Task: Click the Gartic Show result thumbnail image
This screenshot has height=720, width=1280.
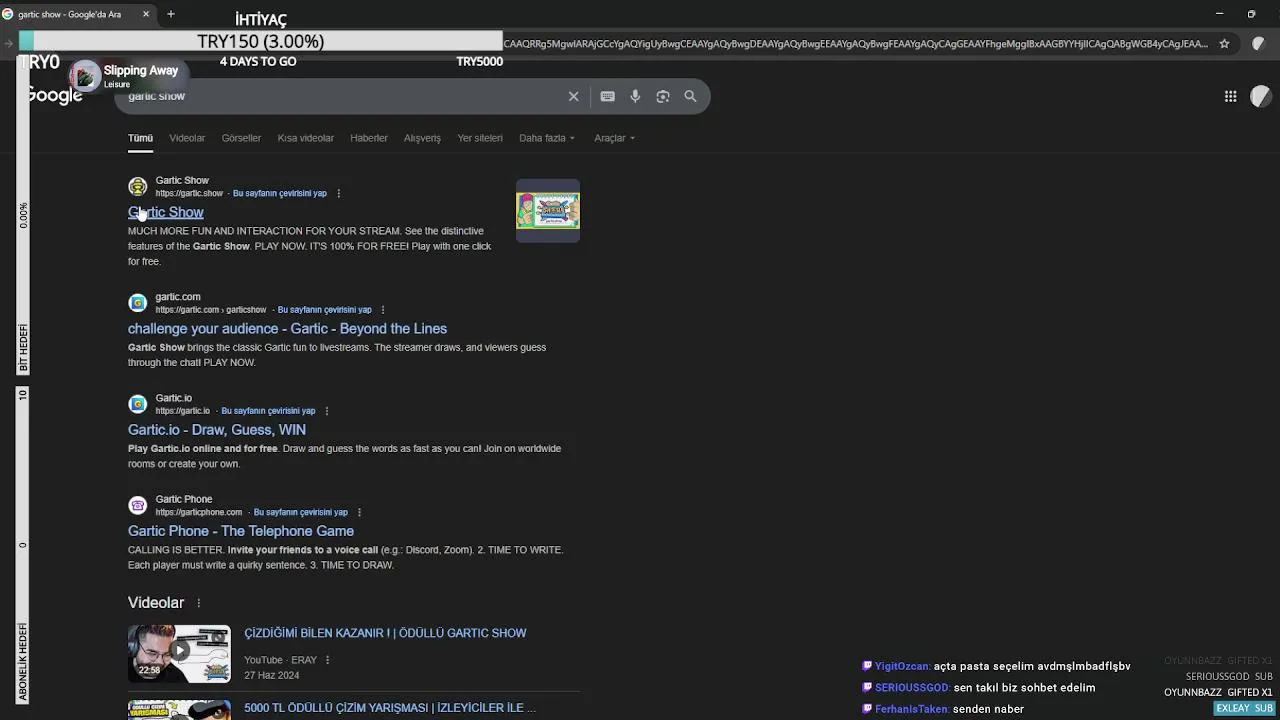Action: (548, 211)
